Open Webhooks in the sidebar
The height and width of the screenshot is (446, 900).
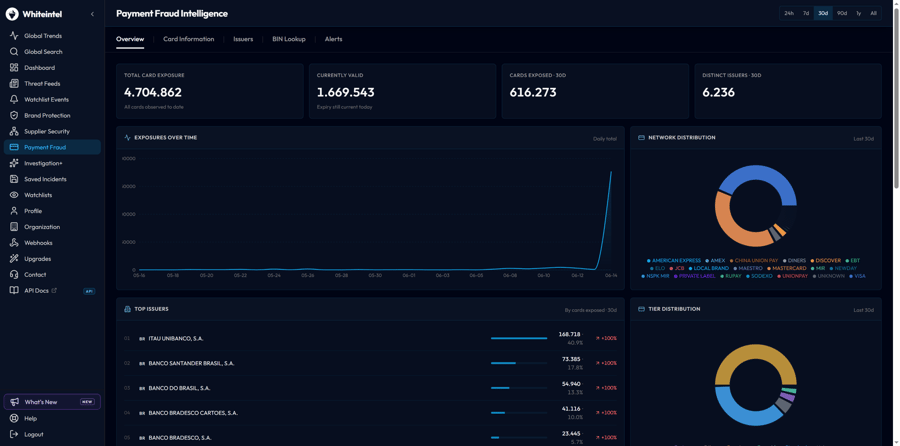click(52, 243)
